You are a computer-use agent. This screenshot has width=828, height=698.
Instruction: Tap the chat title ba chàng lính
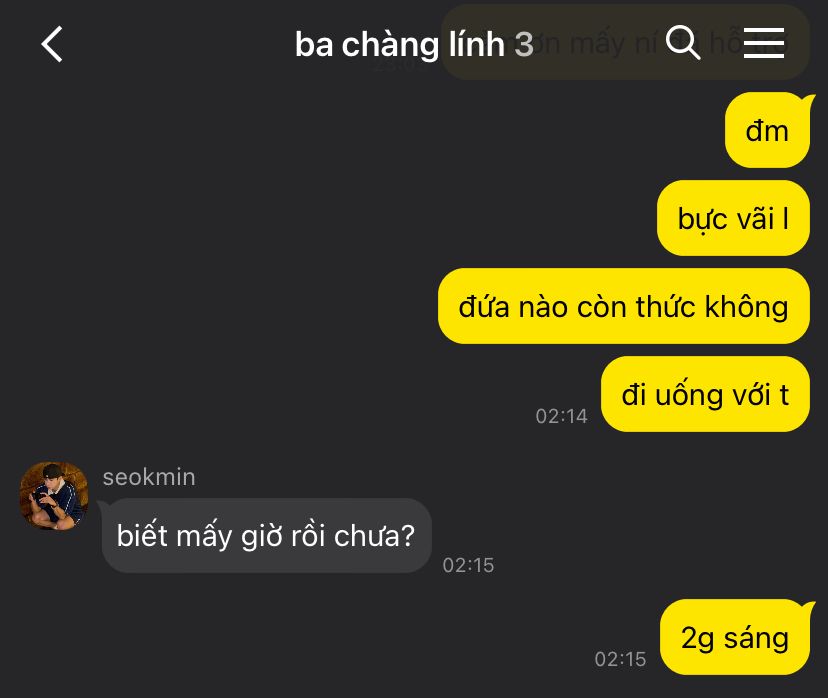[x=400, y=44]
